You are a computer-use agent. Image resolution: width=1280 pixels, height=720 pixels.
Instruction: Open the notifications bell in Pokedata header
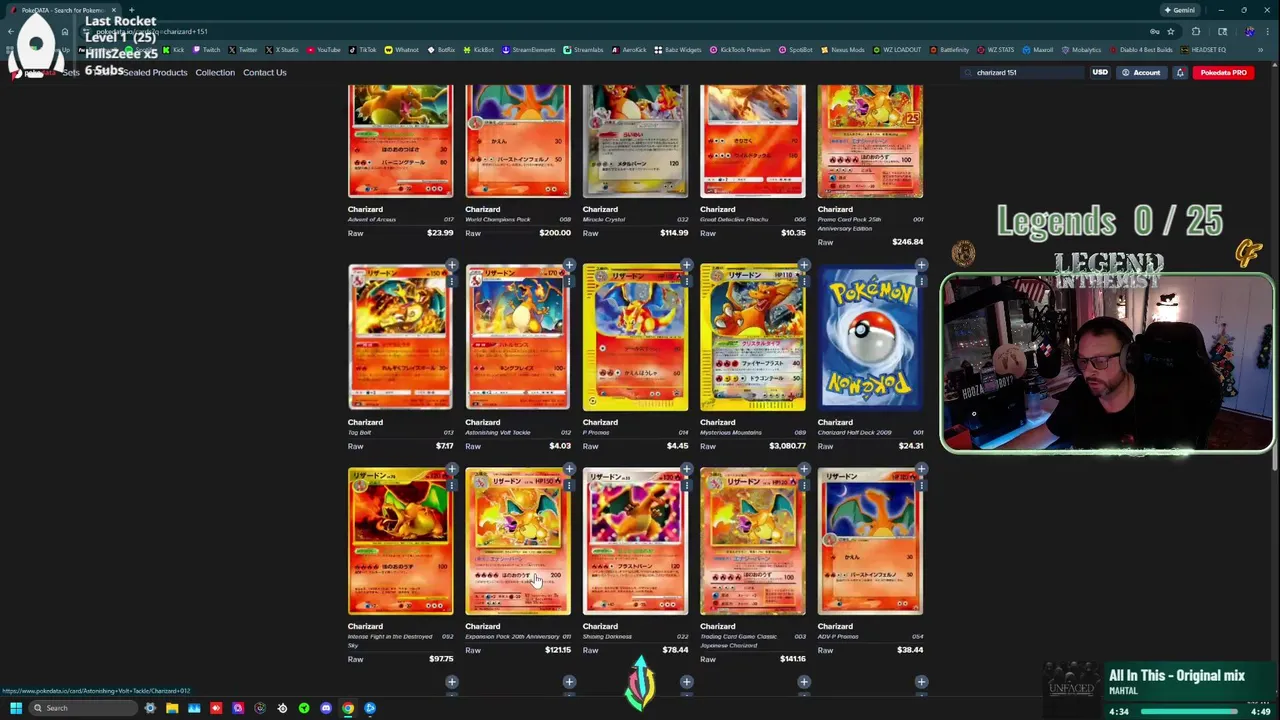click(x=1180, y=72)
